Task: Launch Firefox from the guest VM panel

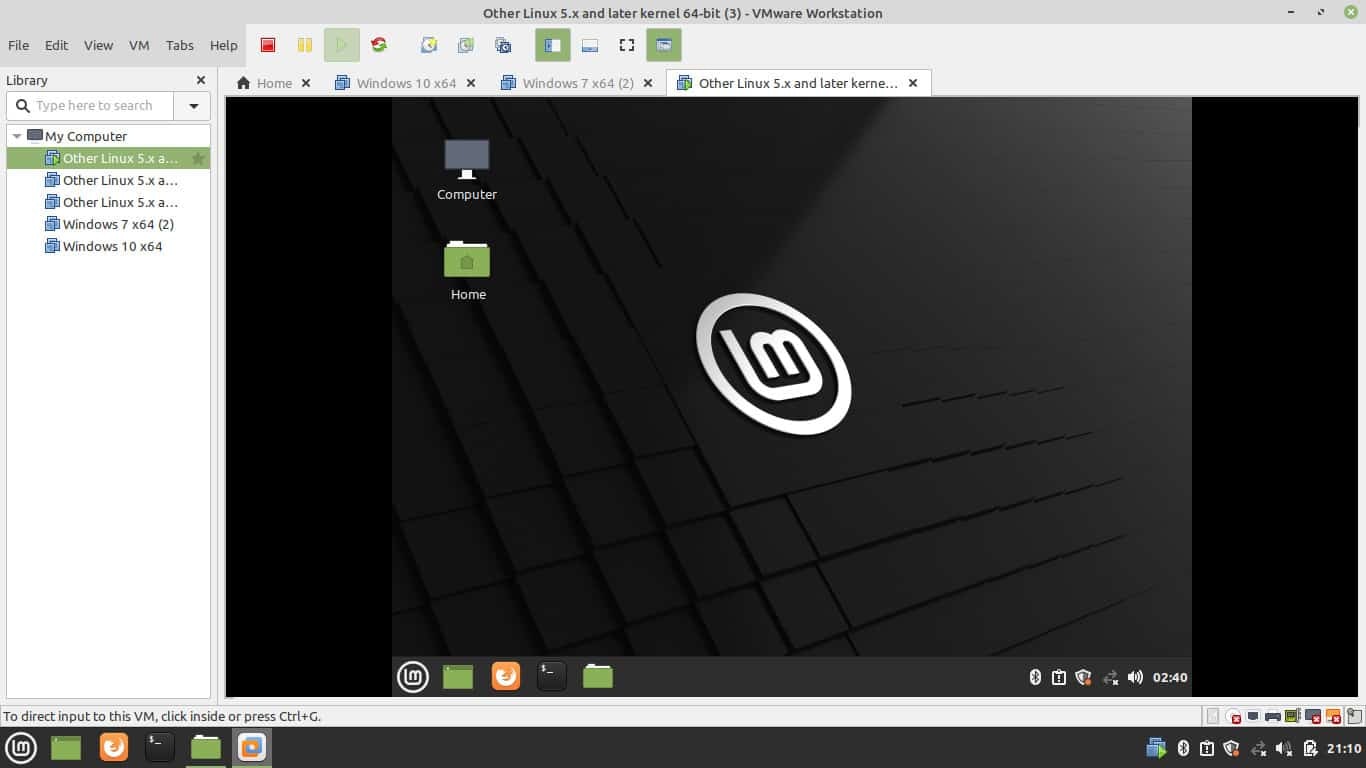Action: coord(506,677)
